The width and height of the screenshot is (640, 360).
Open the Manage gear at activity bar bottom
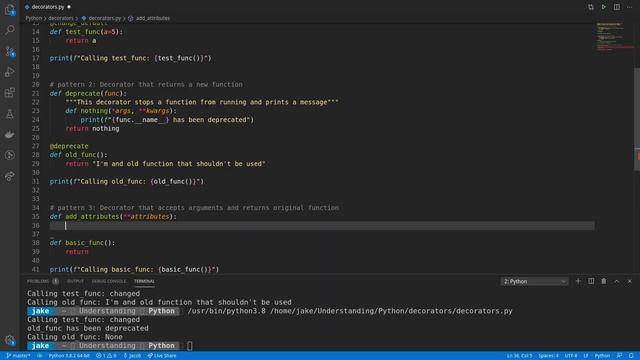[x=10, y=340]
